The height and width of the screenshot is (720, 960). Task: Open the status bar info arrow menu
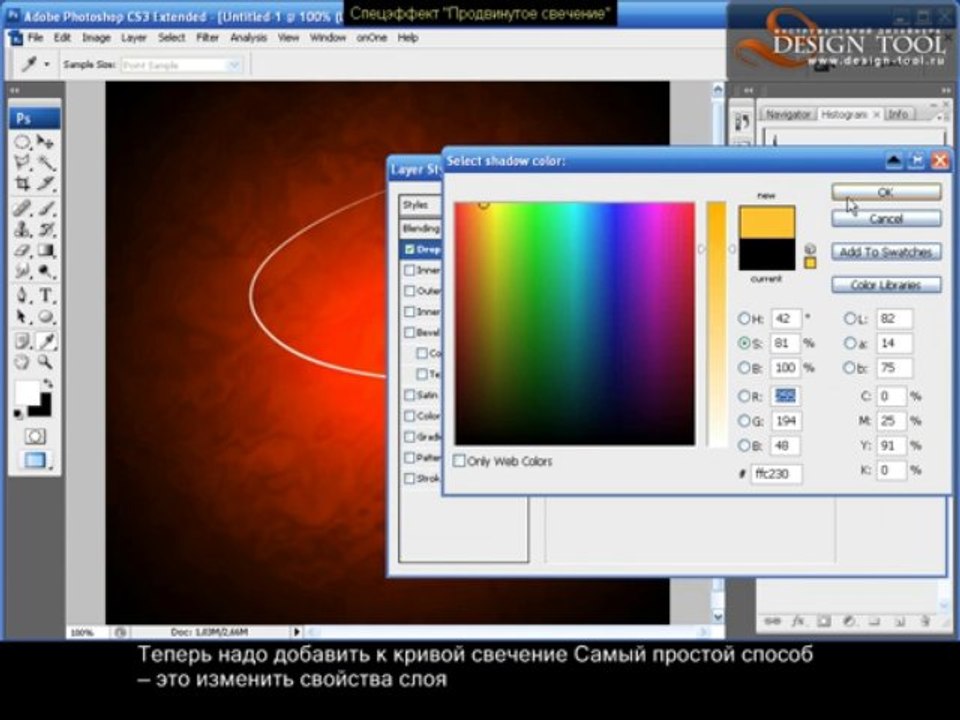point(297,631)
